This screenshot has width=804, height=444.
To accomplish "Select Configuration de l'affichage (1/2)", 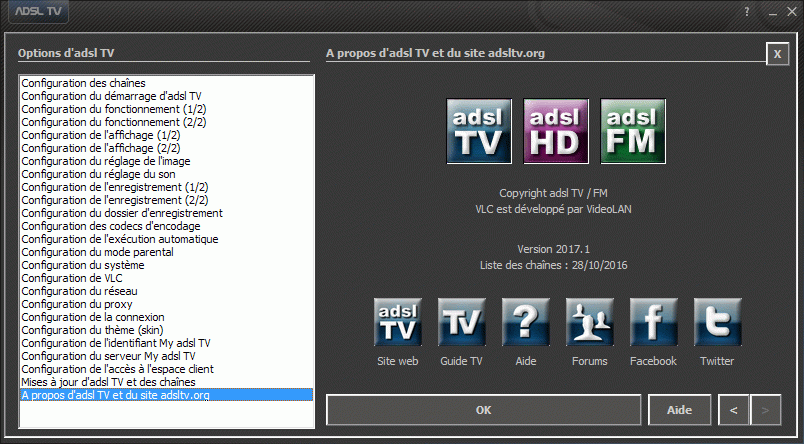I will [x=166, y=135].
